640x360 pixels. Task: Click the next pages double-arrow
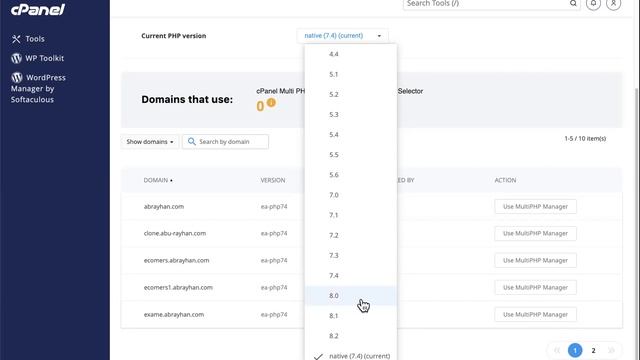611,350
